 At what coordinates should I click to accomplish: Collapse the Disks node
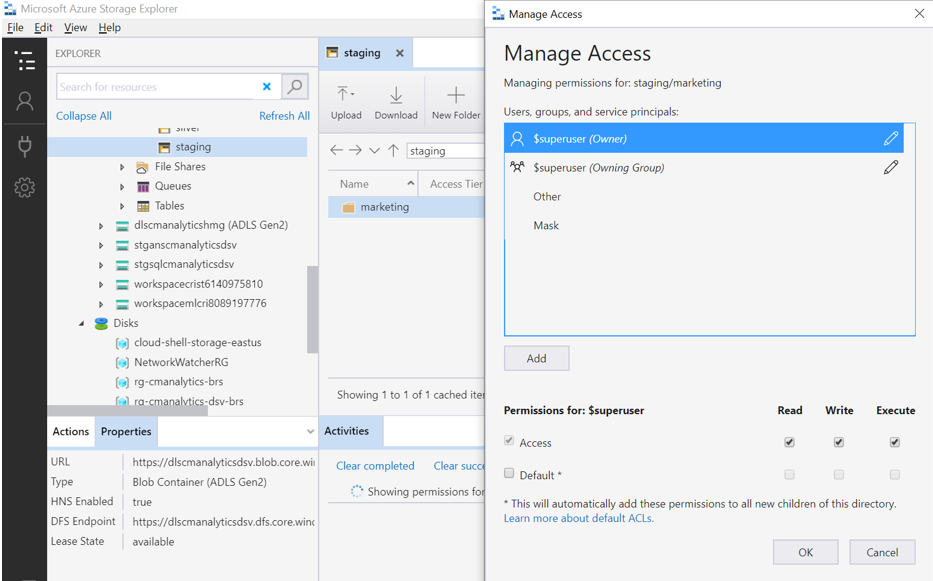[x=82, y=323]
